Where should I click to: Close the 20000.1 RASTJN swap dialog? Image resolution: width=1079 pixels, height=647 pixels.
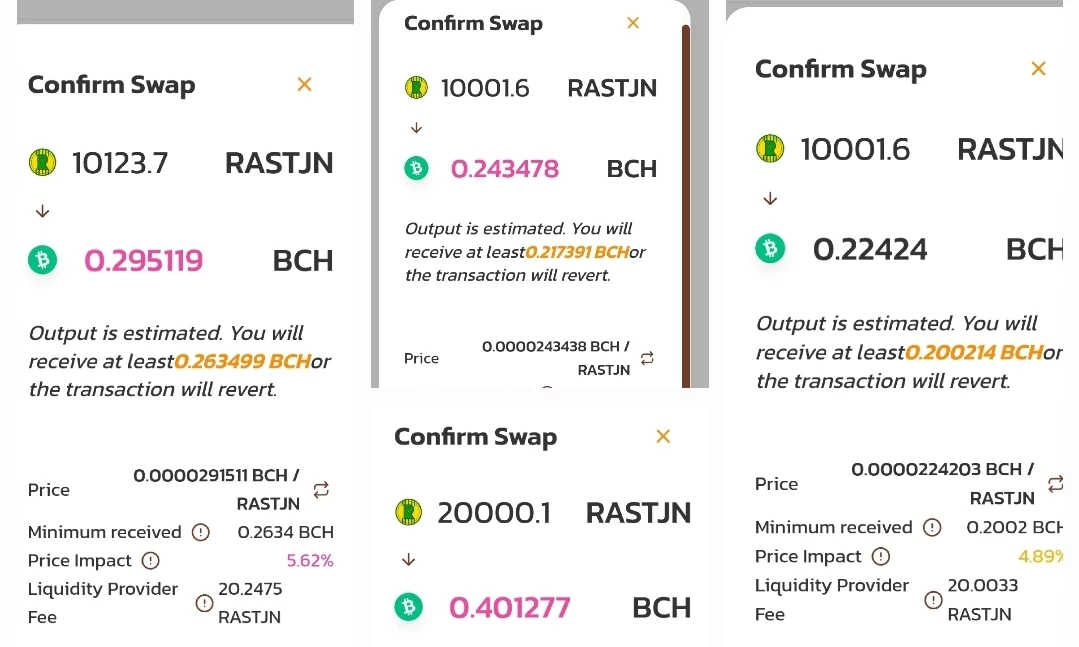663,436
